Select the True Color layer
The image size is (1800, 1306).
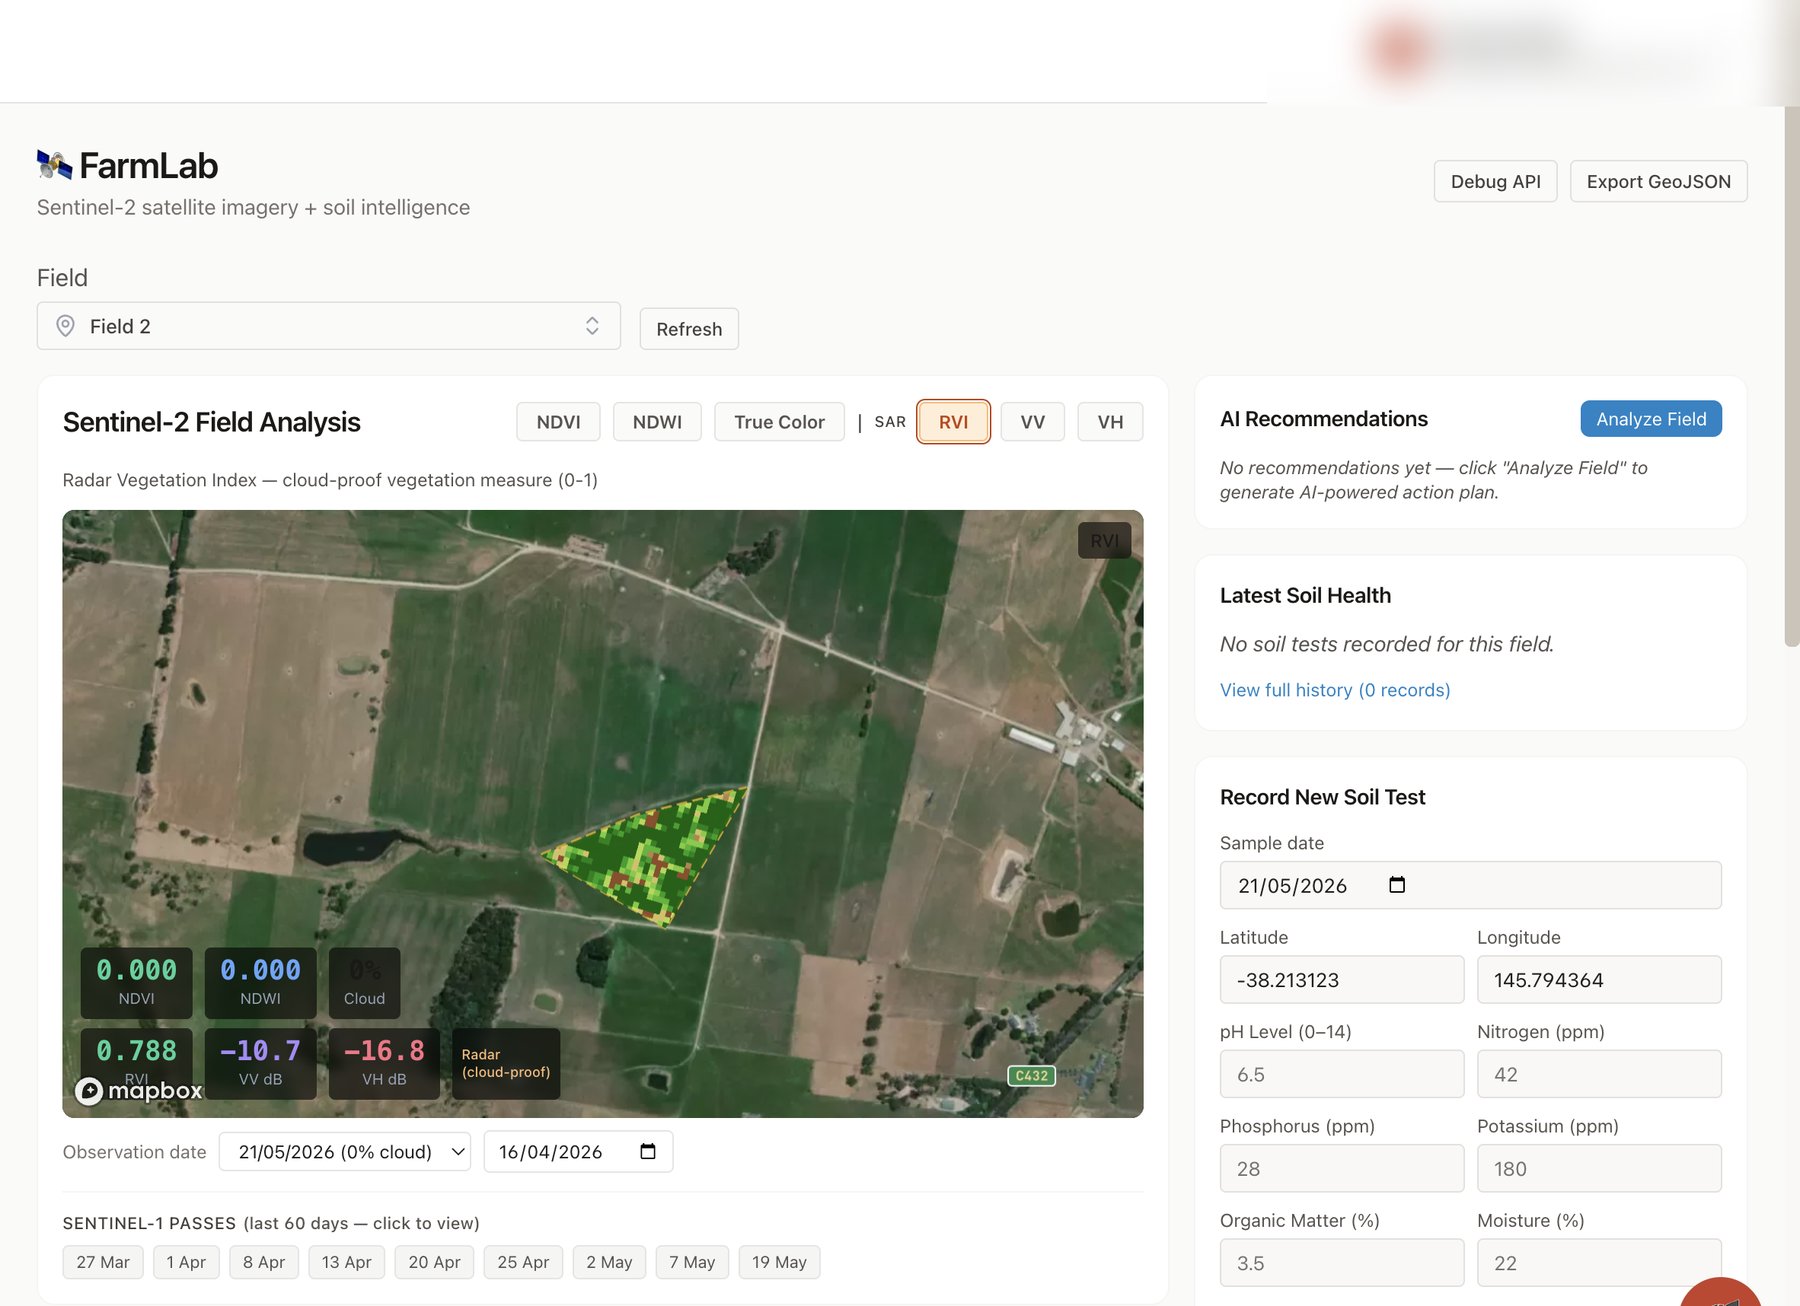(779, 422)
